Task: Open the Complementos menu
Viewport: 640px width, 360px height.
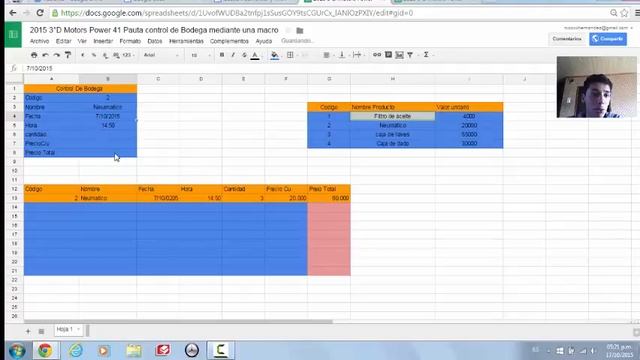Action: pos(229,41)
